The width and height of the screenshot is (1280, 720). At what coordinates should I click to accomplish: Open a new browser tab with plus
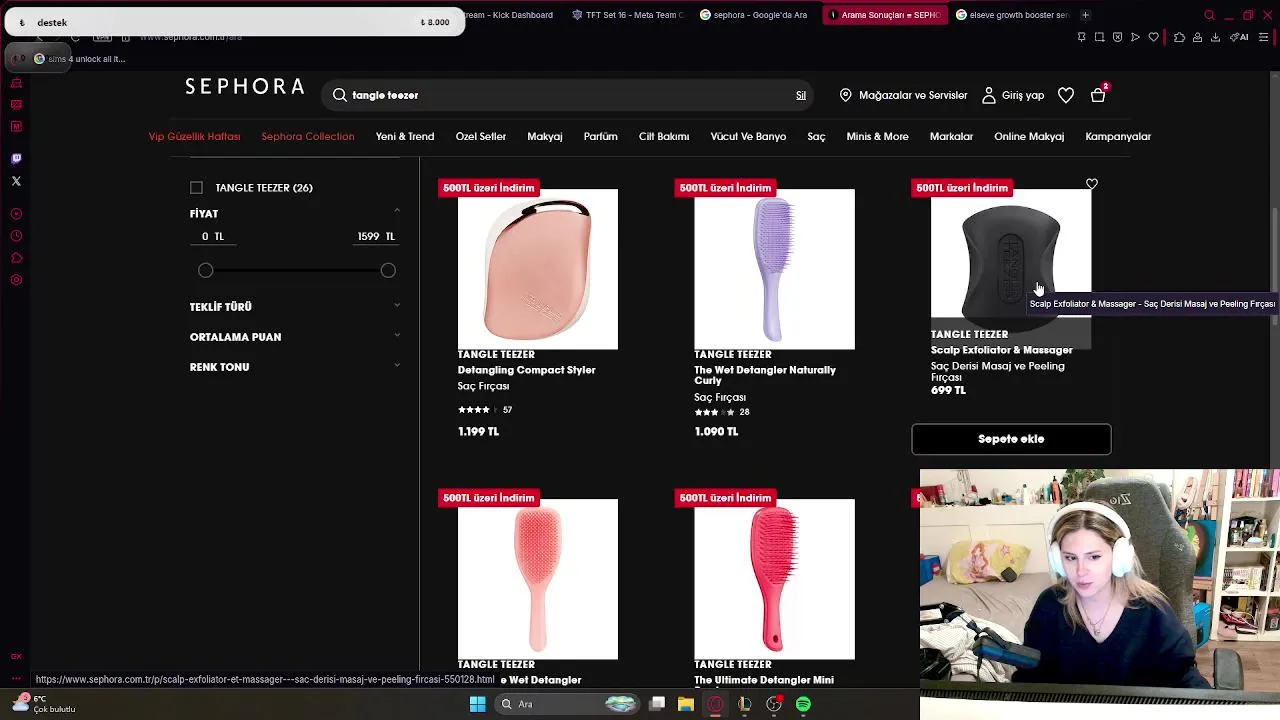click(1086, 15)
